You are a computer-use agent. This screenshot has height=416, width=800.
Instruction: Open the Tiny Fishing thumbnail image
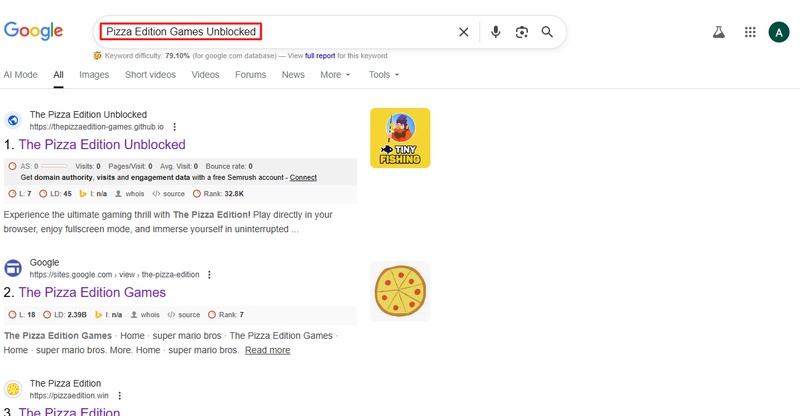400,138
